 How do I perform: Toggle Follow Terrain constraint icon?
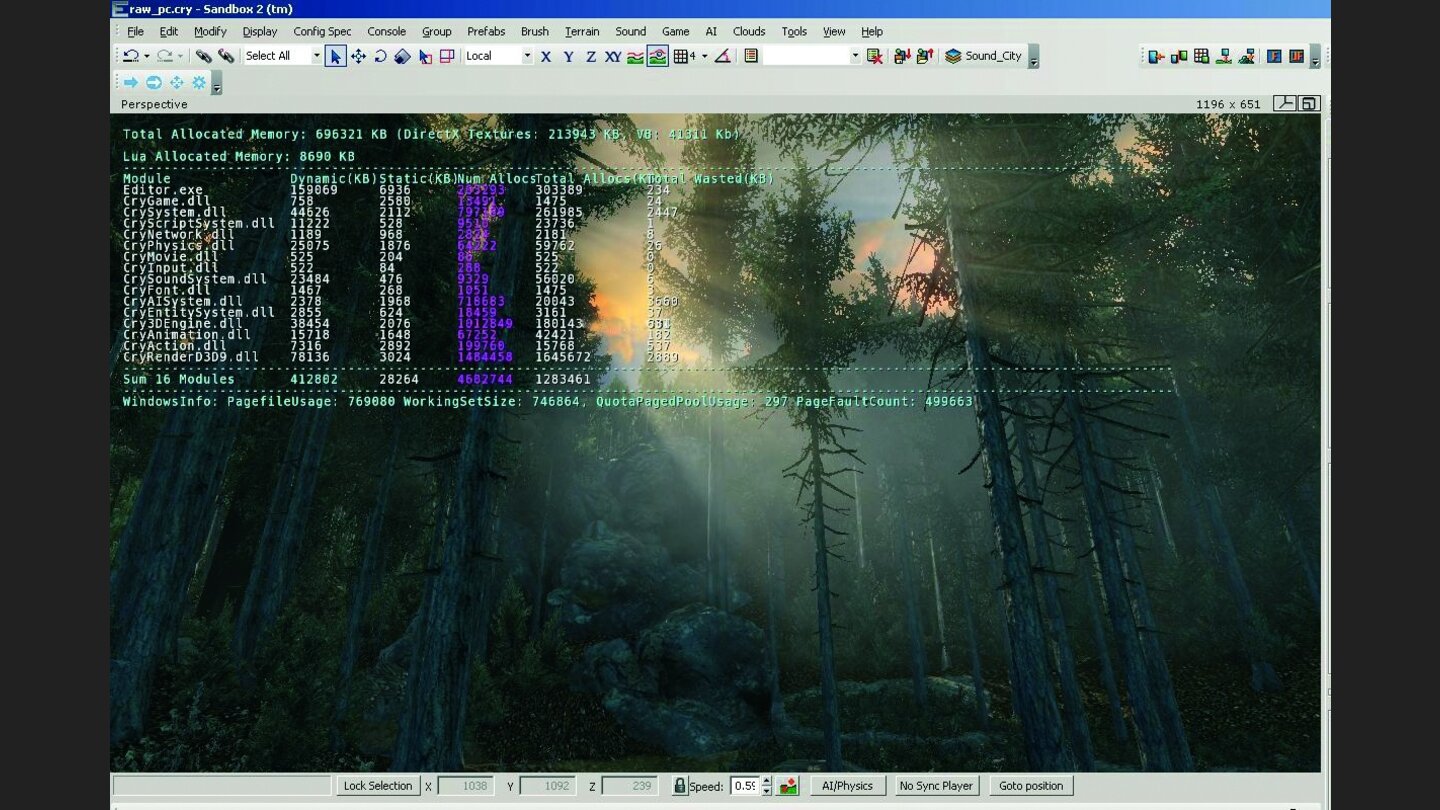click(635, 56)
